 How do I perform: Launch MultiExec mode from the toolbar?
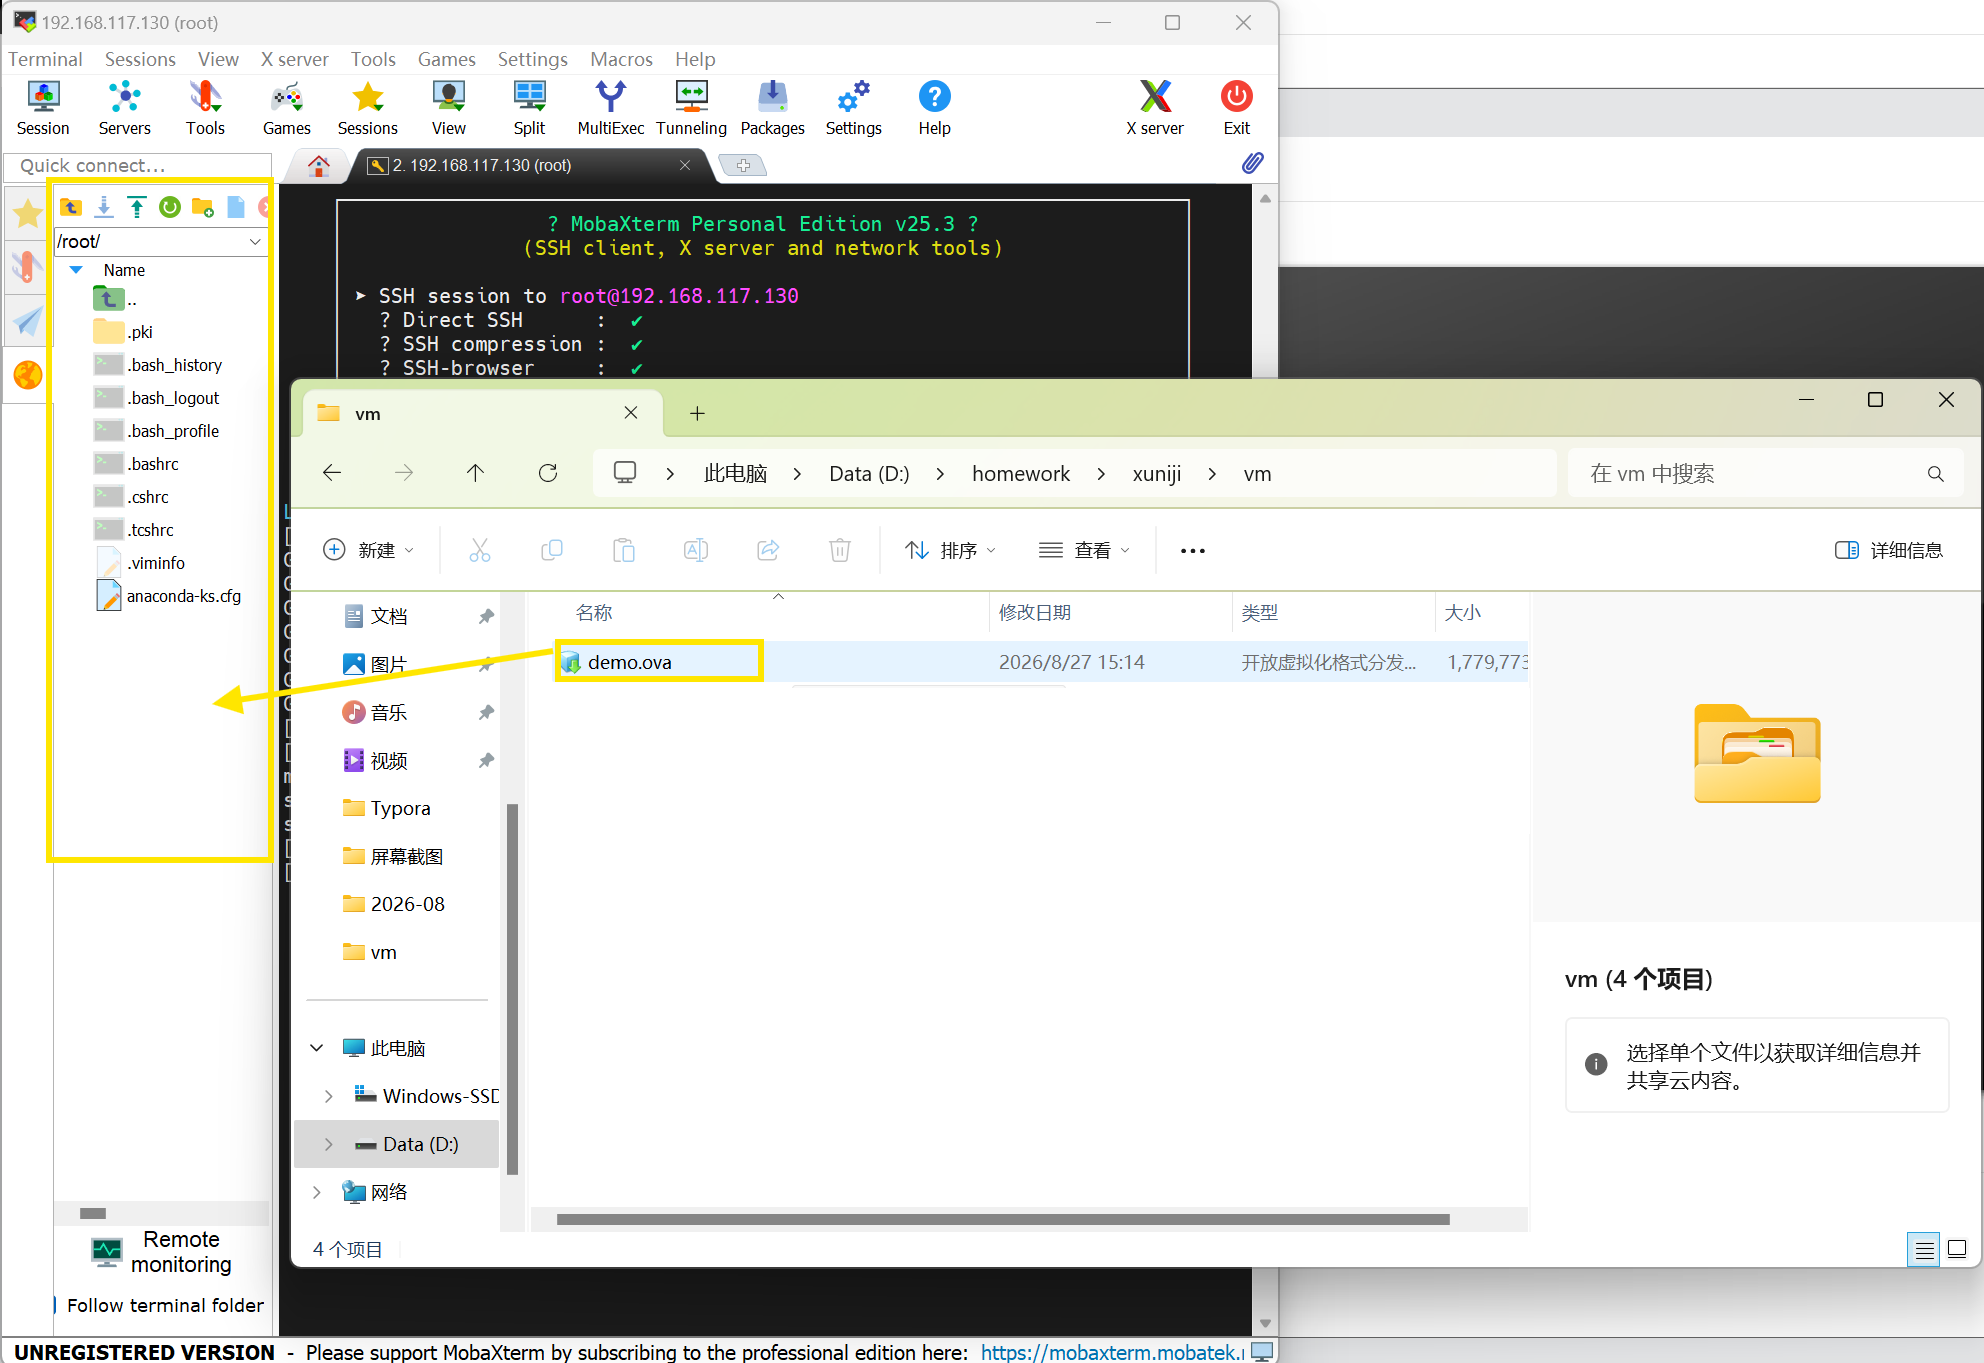coord(610,108)
